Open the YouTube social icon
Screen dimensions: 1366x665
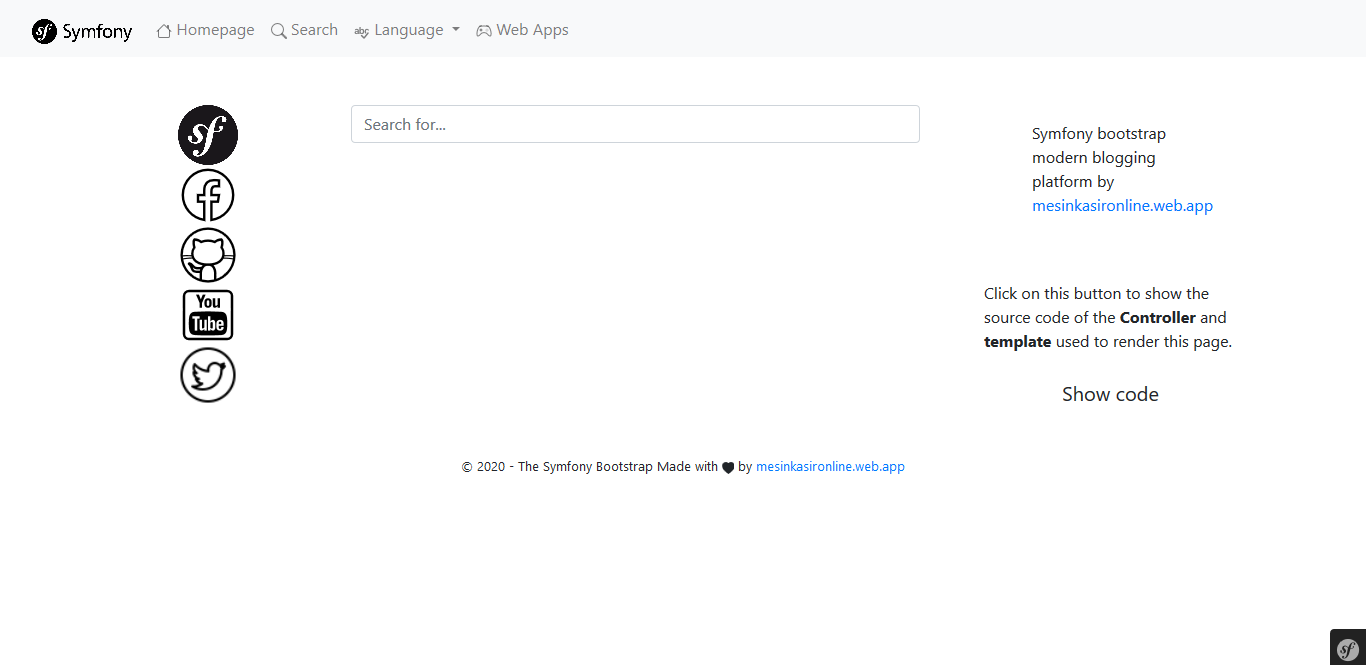(208, 315)
